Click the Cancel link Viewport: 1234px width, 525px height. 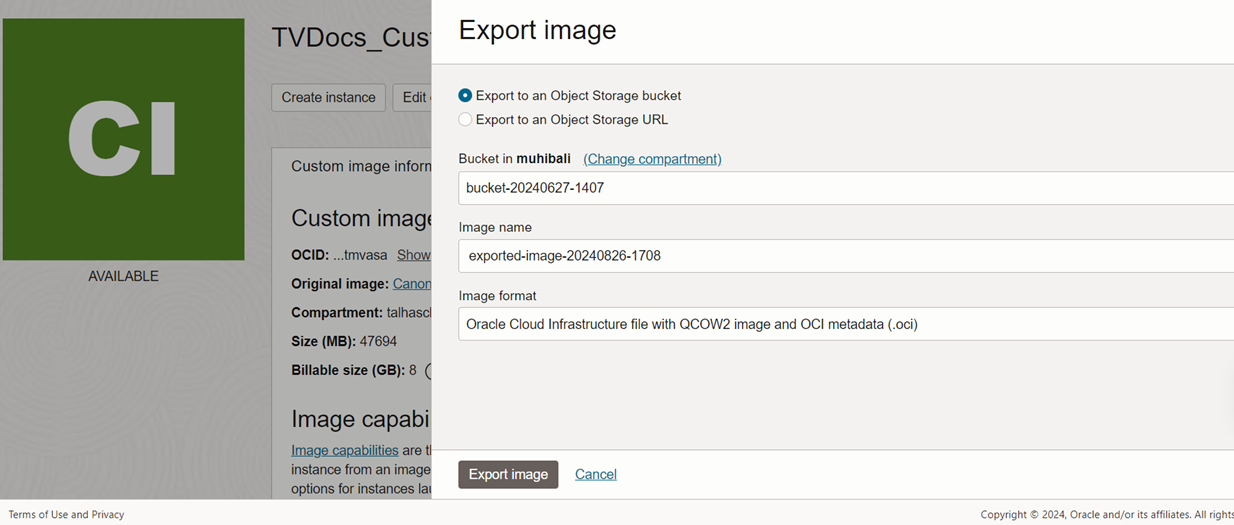595,474
